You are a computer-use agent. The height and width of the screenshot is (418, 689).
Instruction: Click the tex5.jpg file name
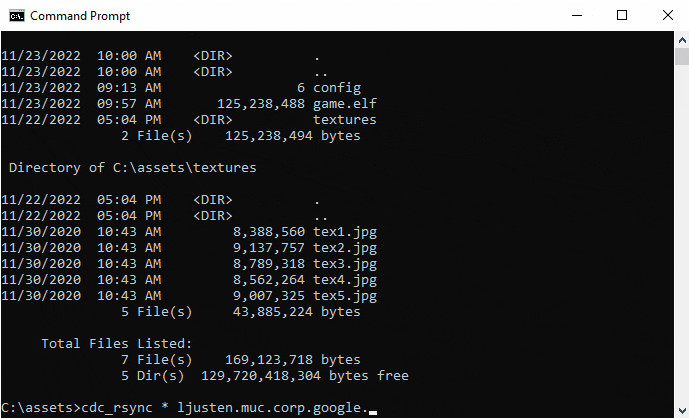pos(345,296)
